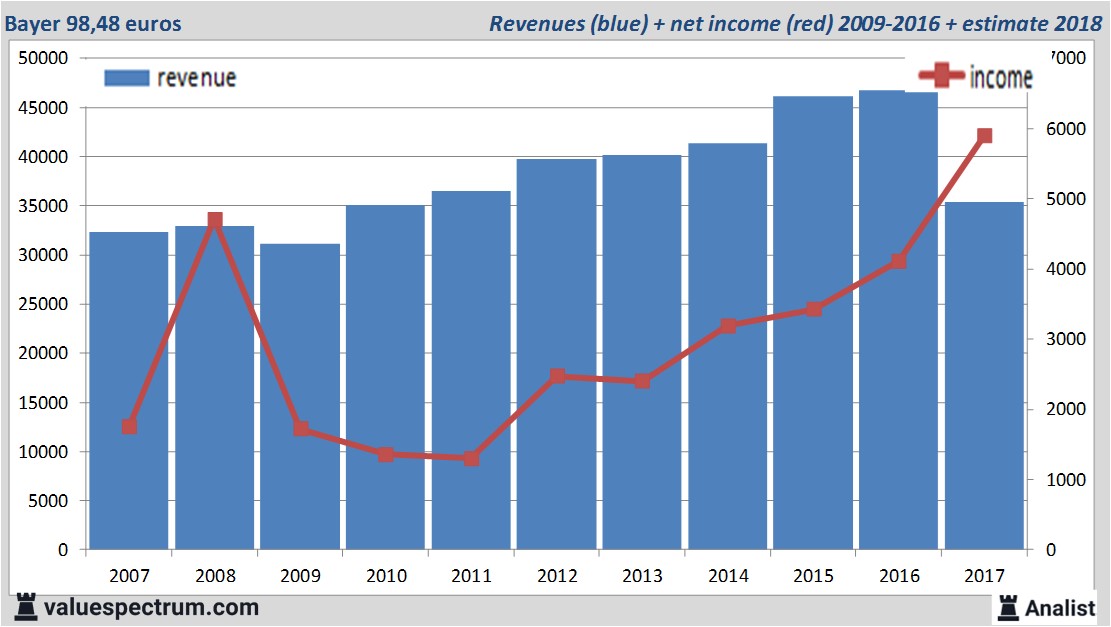The width and height of the screenshot is (1111, 627).
Task: Click the 2017 income data point
Action: pos(984,136)
